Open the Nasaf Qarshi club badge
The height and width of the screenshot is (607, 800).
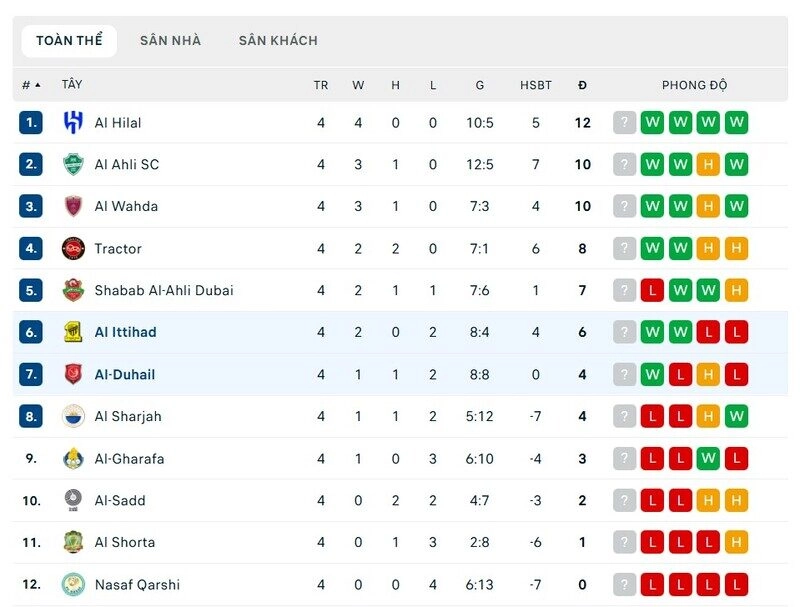75,584
